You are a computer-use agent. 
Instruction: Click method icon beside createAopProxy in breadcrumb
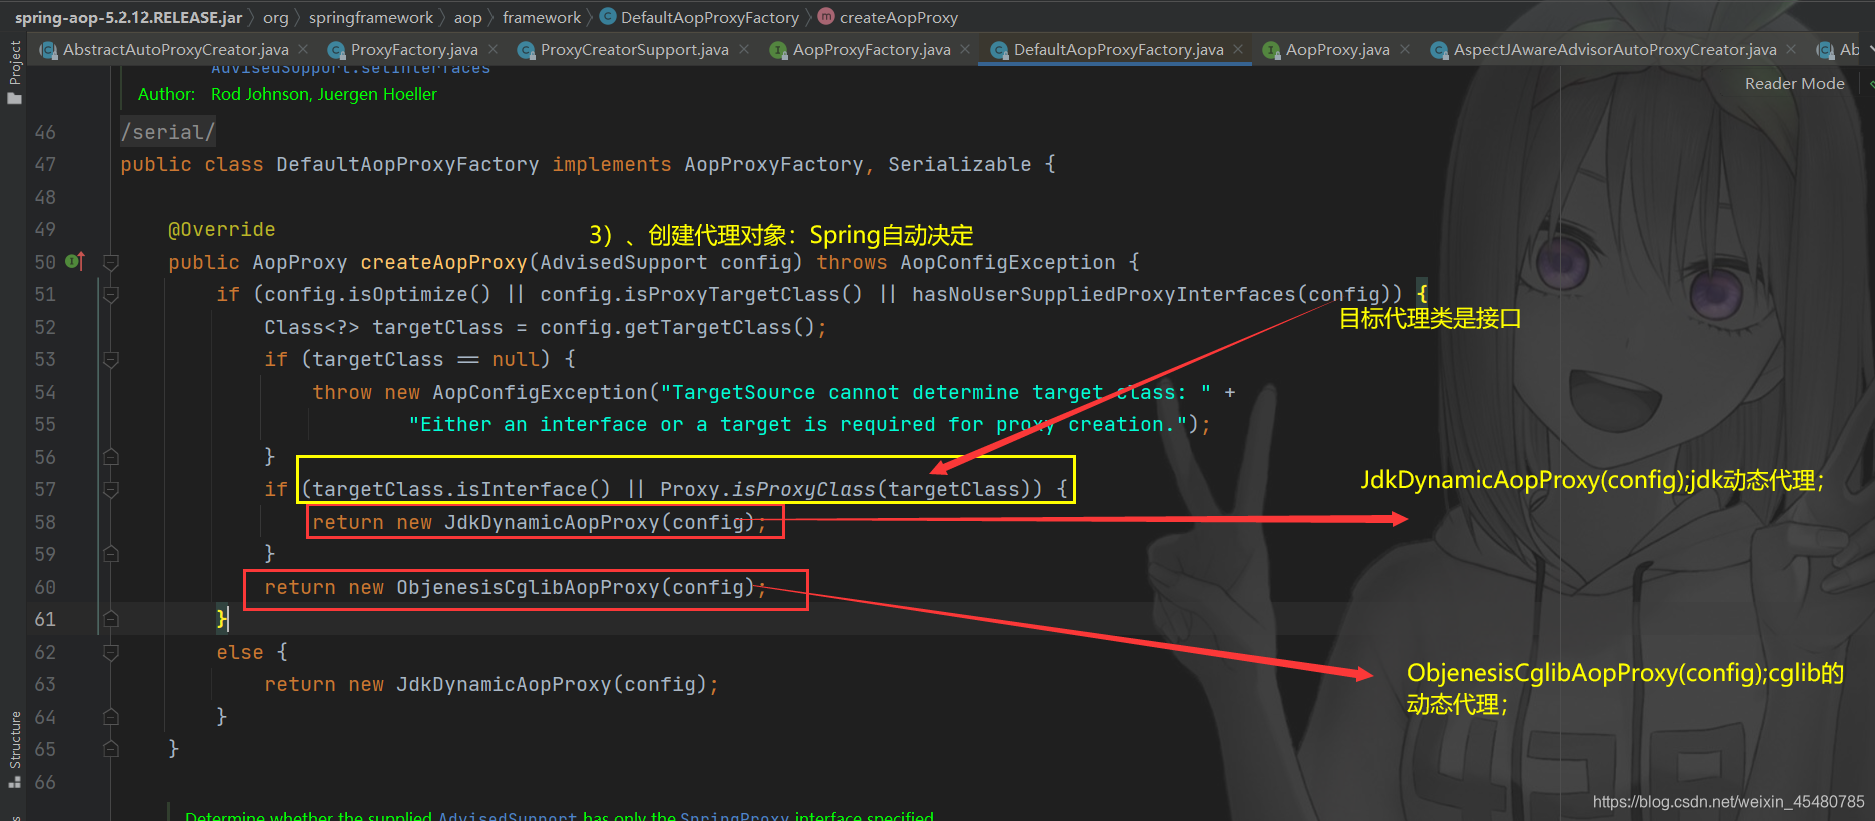click(x=826, y=17)
